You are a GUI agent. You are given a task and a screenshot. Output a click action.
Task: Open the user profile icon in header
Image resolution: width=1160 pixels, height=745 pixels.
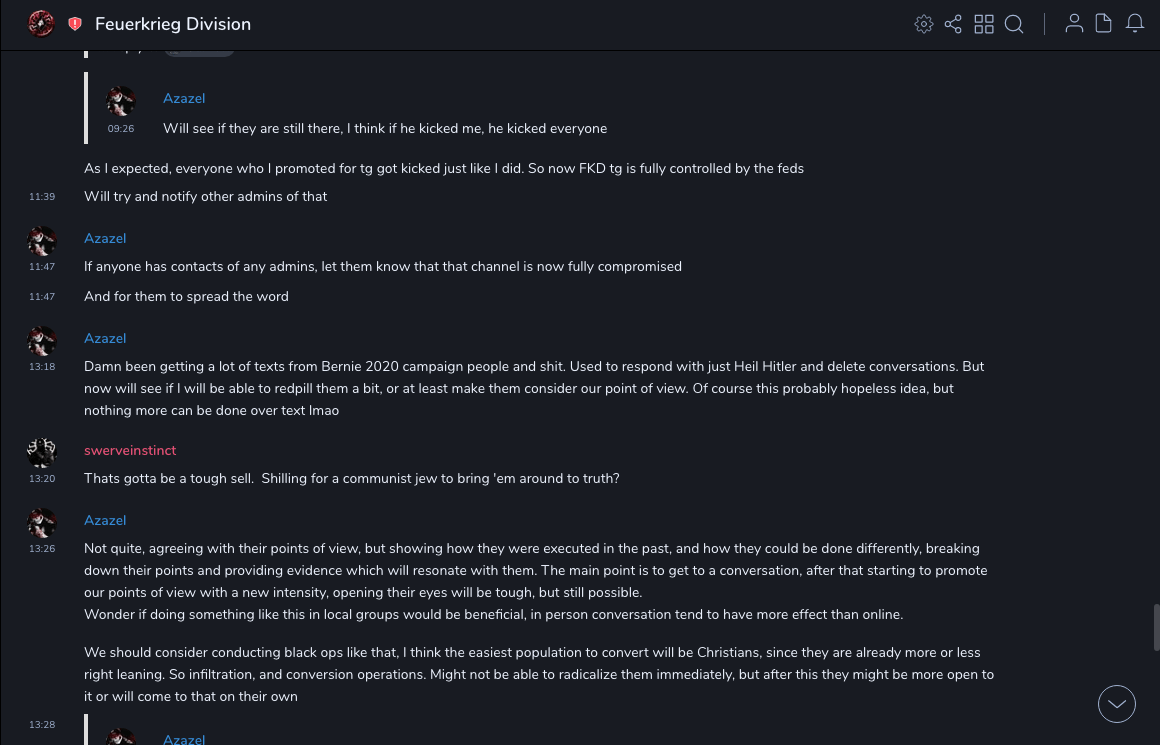point(1074,24)
